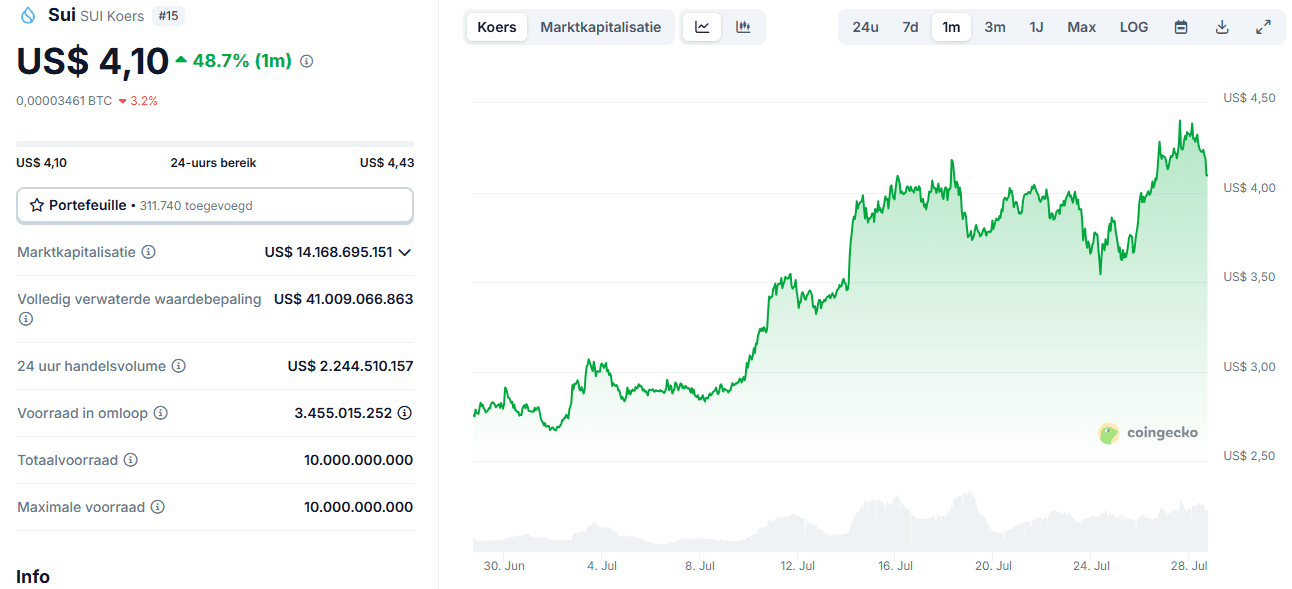Screen dimensions: 1292x589
Task: Show Marktkapitalisatie info tooltip icon
Action: pyautogui.click(x=148, y=252)
